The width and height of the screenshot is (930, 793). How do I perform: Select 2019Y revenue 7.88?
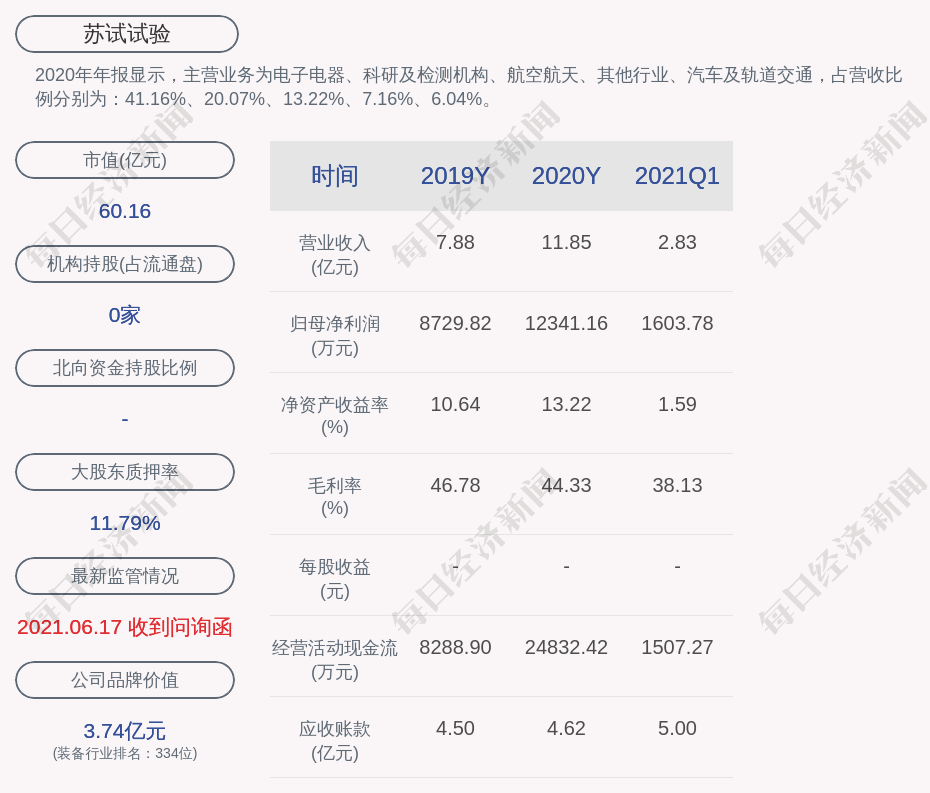coord(456,242)
